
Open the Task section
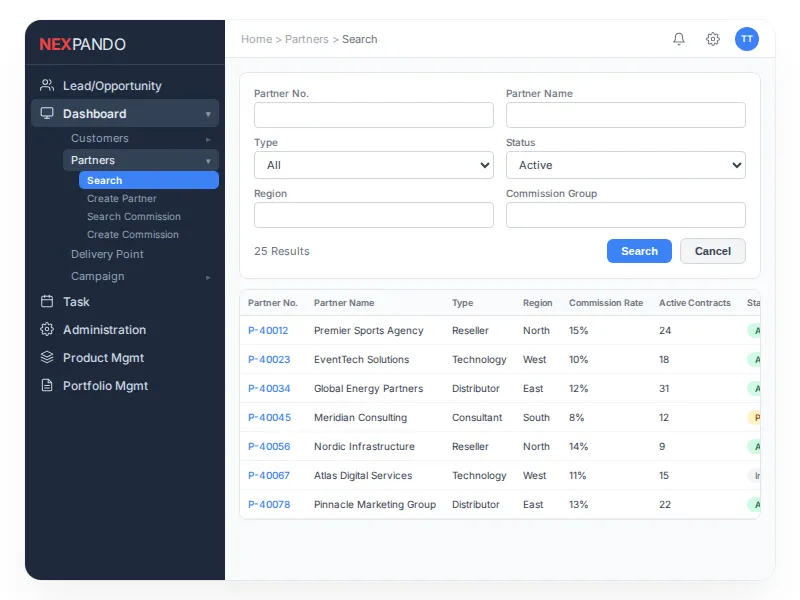(x=125, y=302)
